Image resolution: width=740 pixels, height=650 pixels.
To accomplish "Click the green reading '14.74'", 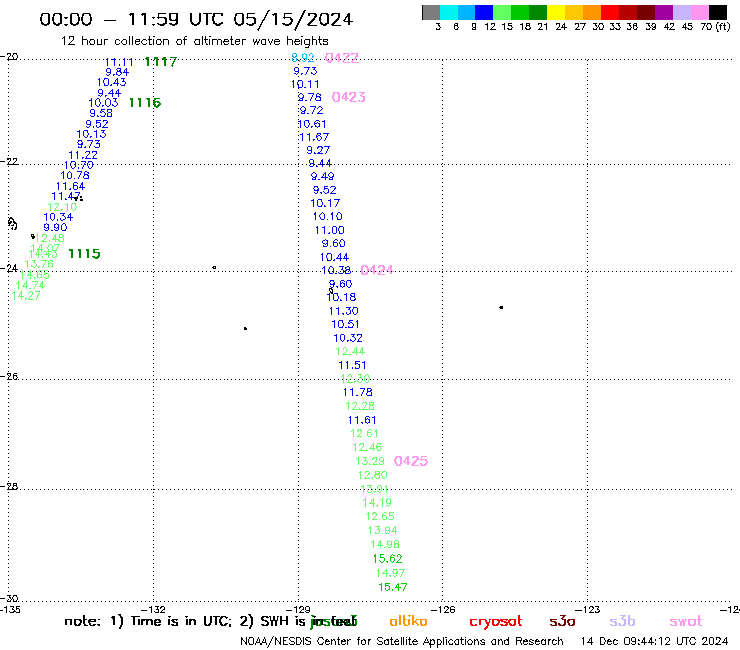I will coord(30,286).
